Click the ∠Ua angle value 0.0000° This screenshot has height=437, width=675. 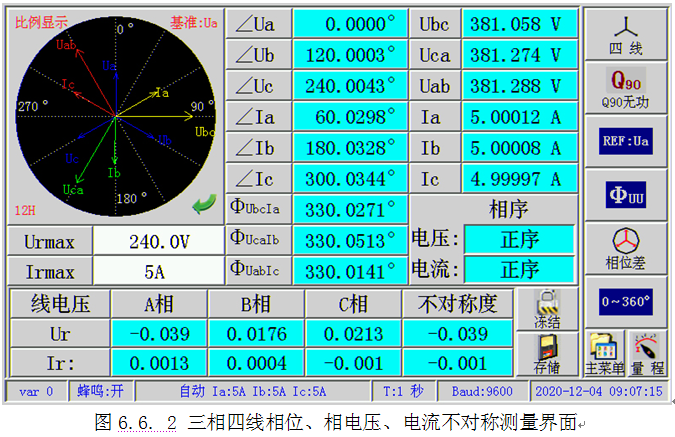pos(350,24)
